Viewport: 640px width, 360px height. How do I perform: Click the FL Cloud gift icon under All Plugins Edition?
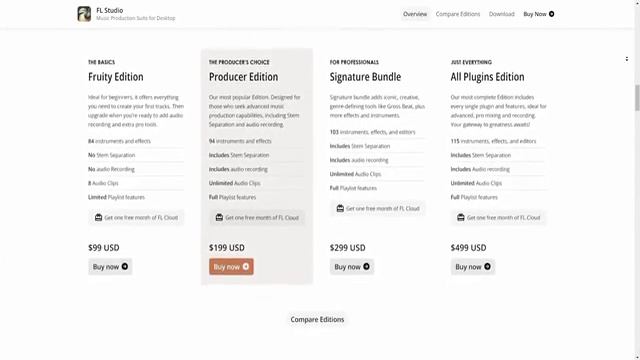coord(461,218)
